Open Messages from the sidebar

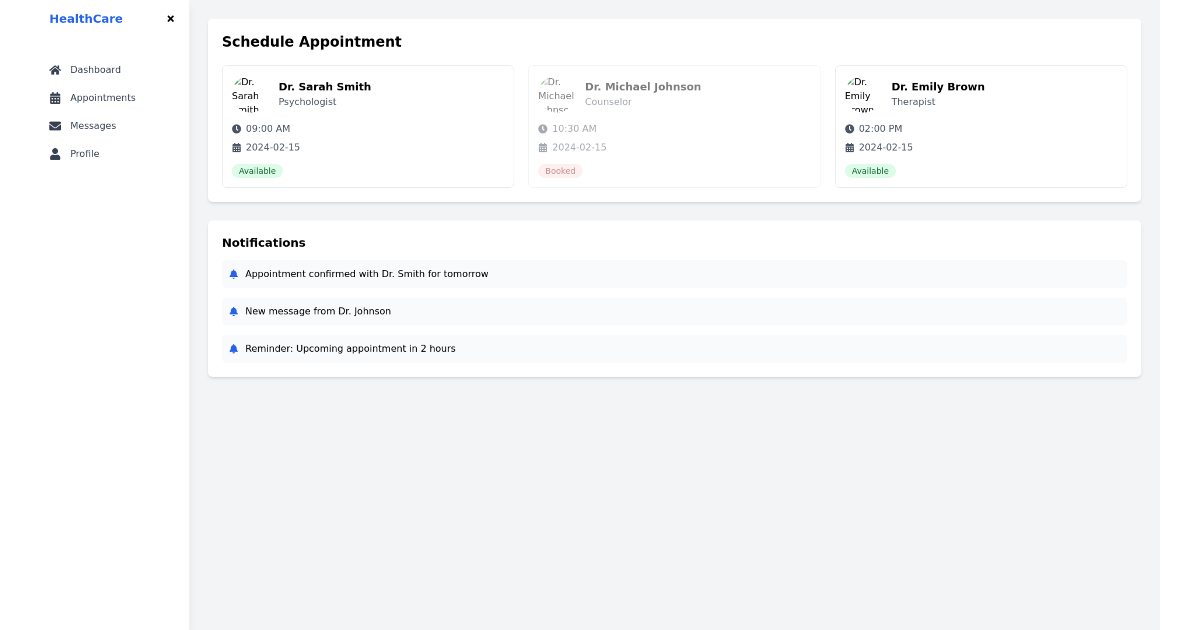pyautogui.click(x=93, y=126)
